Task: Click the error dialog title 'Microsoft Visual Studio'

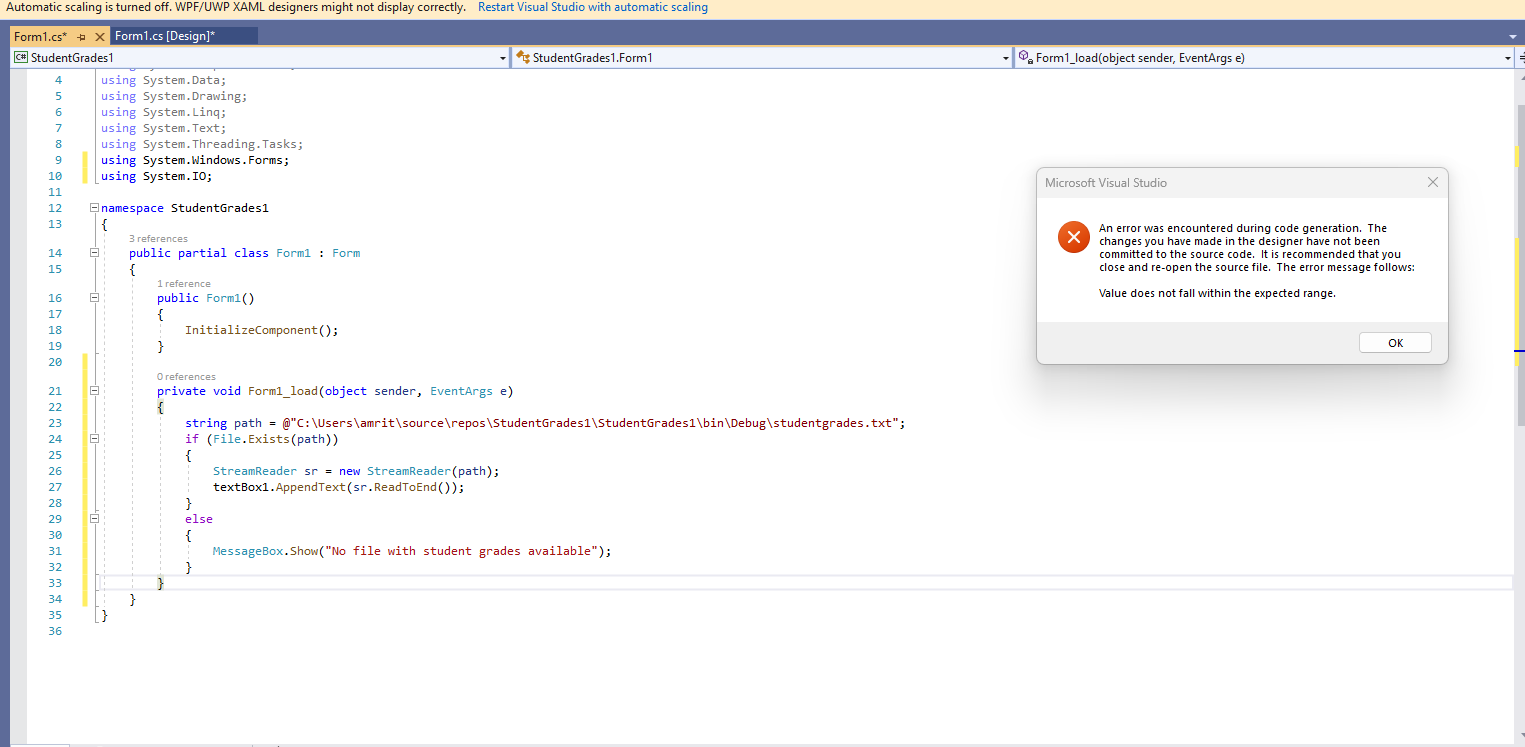Action: pos(1106,183)
